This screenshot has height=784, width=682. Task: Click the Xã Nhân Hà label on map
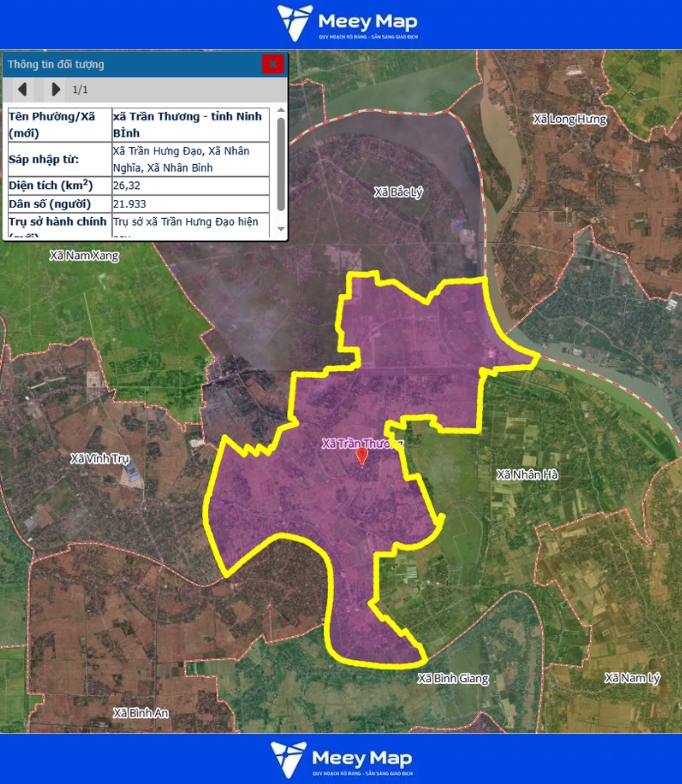[527, 474]
